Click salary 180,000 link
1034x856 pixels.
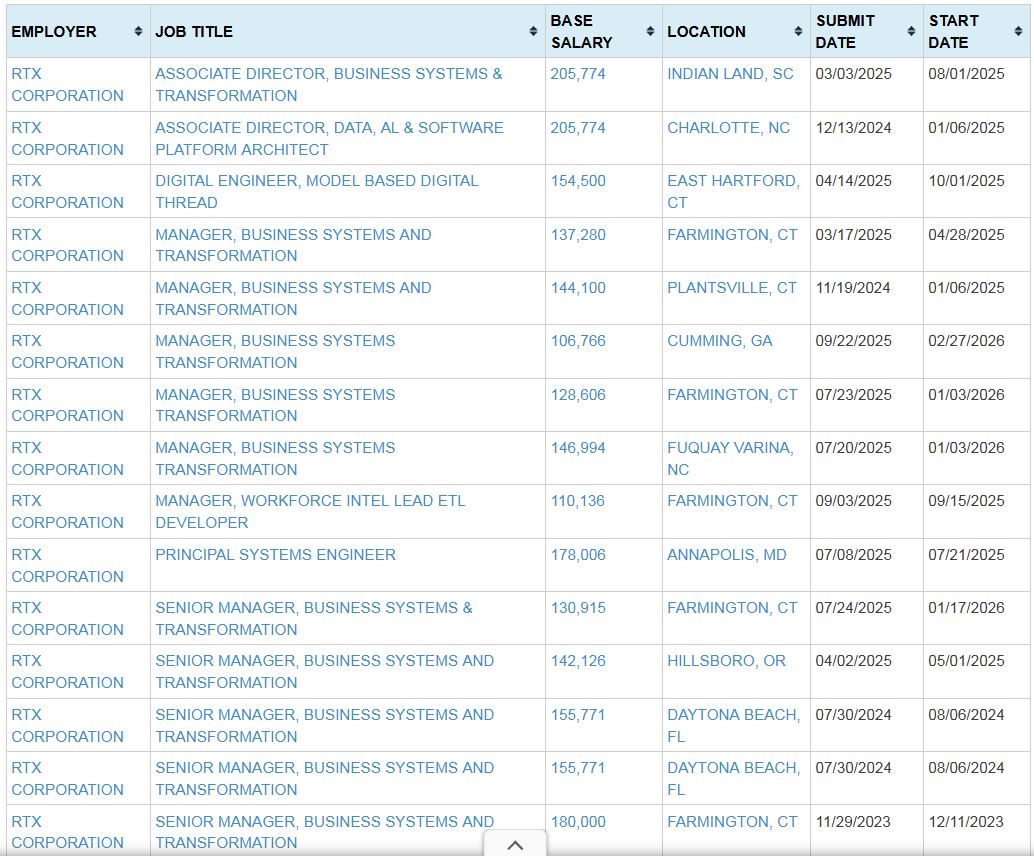pyautogui.click(x=578, y=822)
